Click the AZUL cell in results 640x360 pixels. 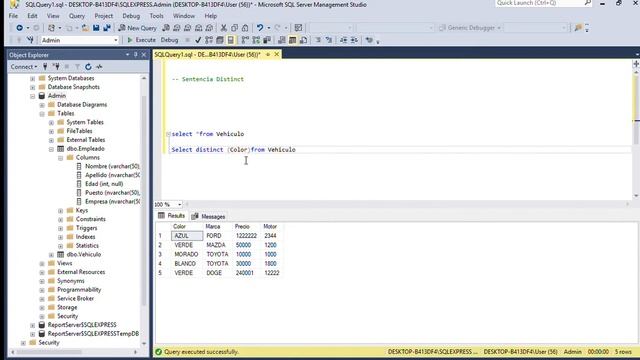[x=187, y=236]
